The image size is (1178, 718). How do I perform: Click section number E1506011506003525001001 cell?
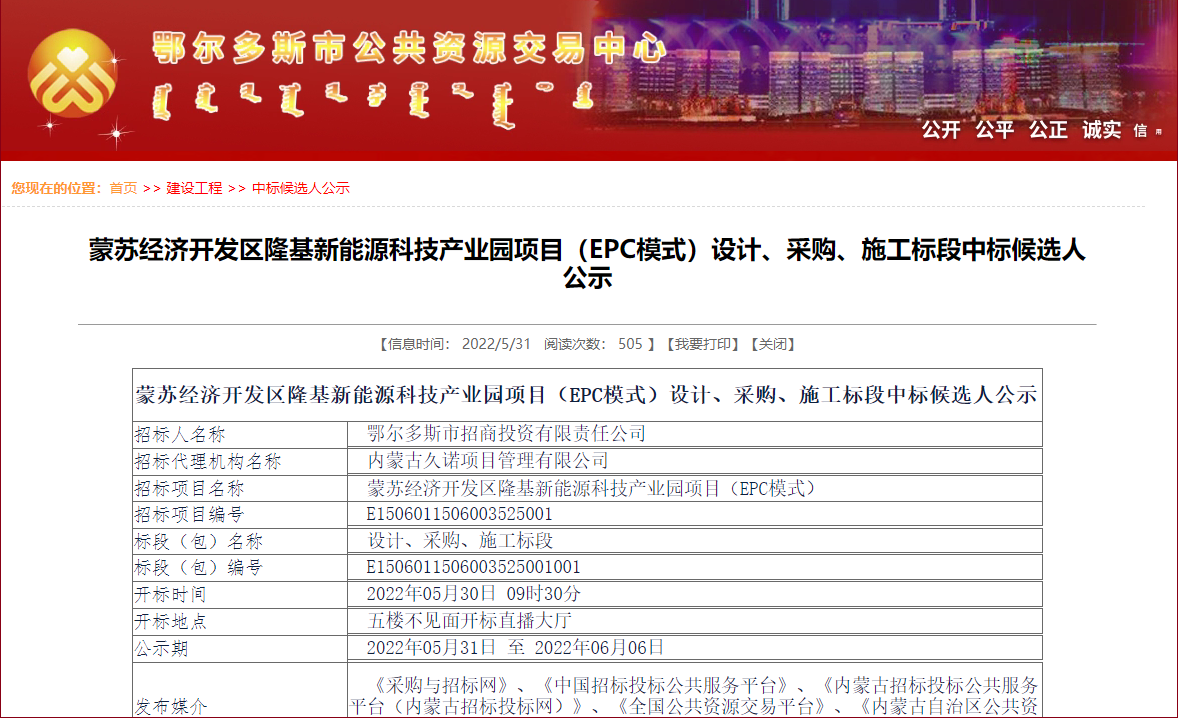(473, 567)
